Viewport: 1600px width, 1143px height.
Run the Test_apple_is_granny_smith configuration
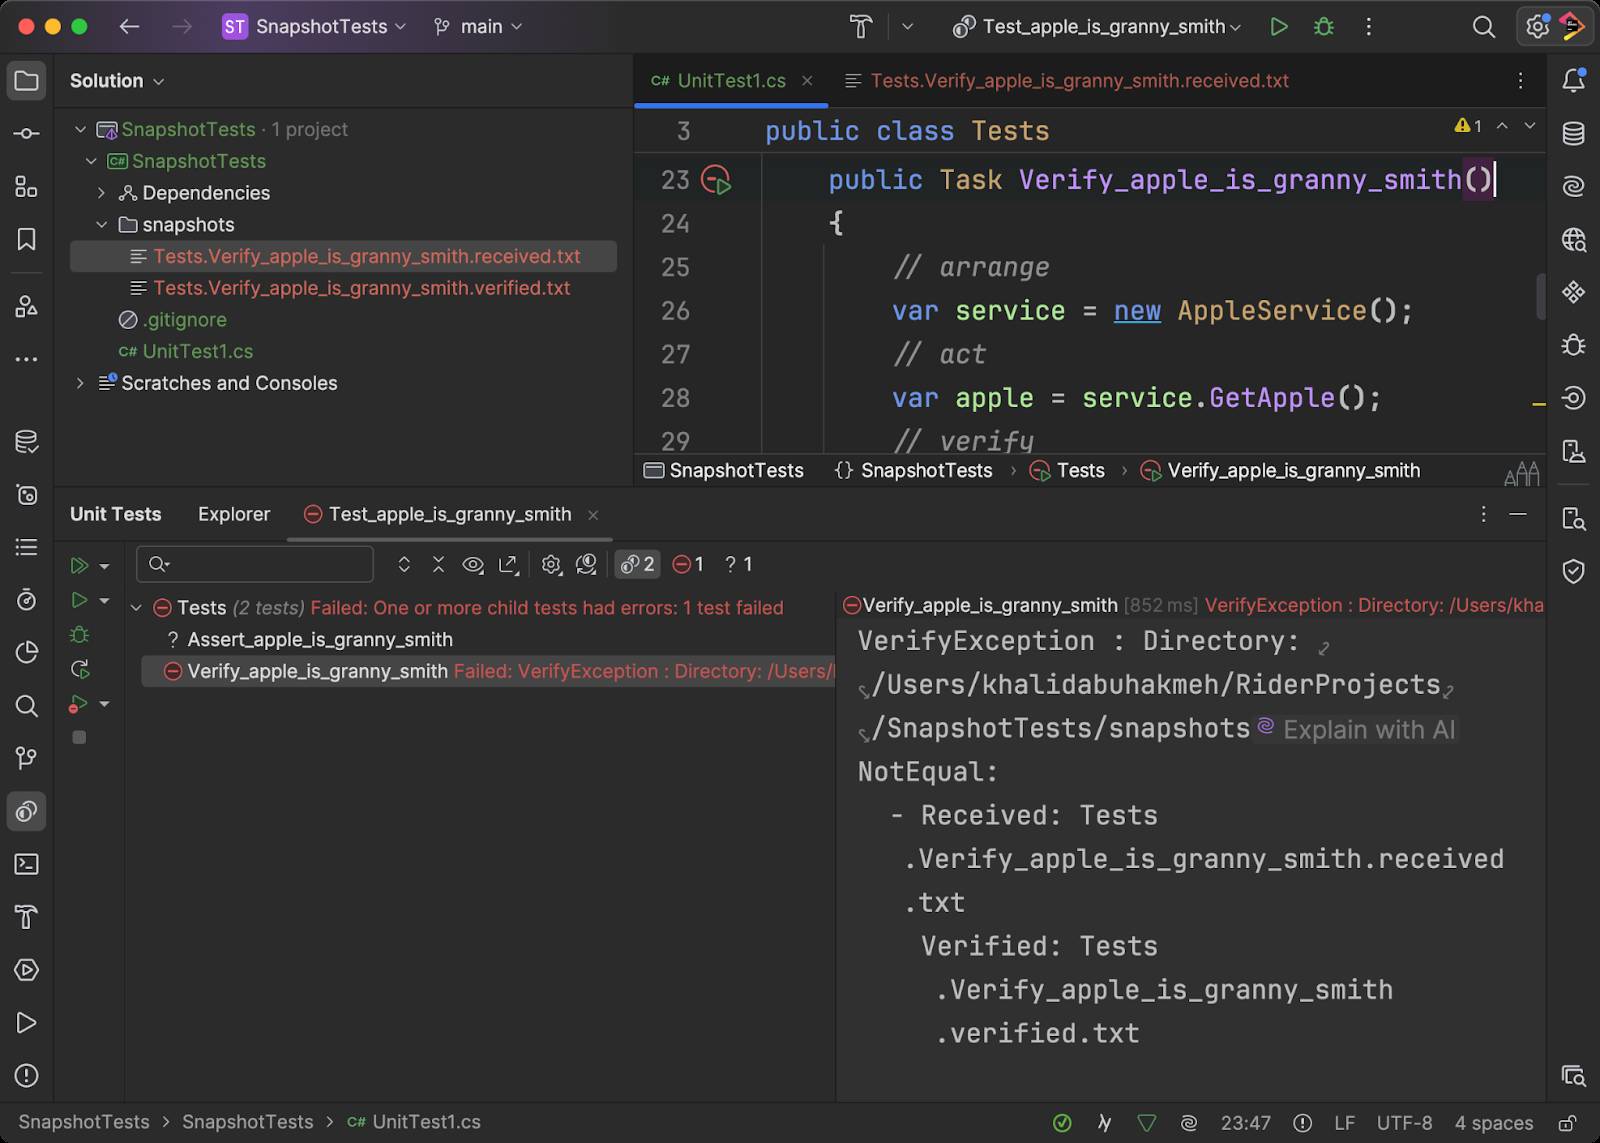pos(1278,27)
